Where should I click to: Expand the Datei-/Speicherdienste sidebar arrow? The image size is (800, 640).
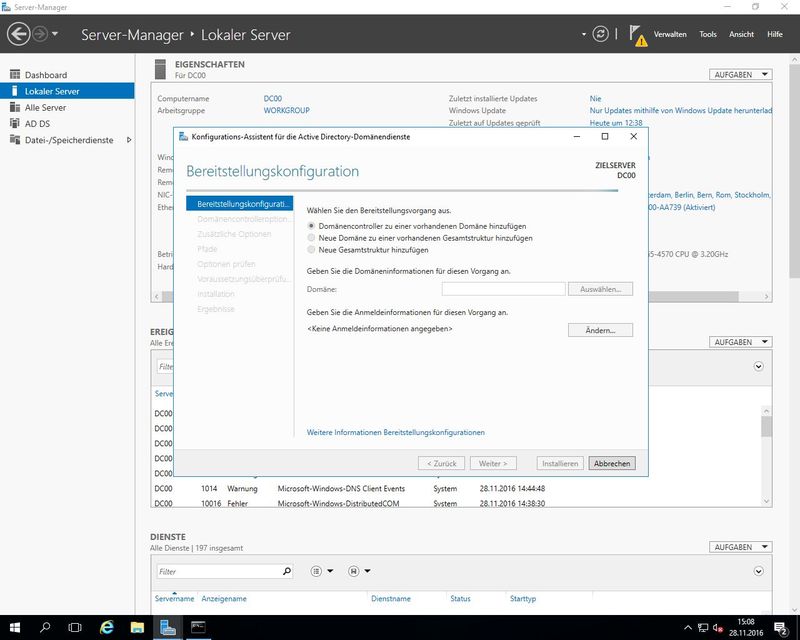point(129,140)
